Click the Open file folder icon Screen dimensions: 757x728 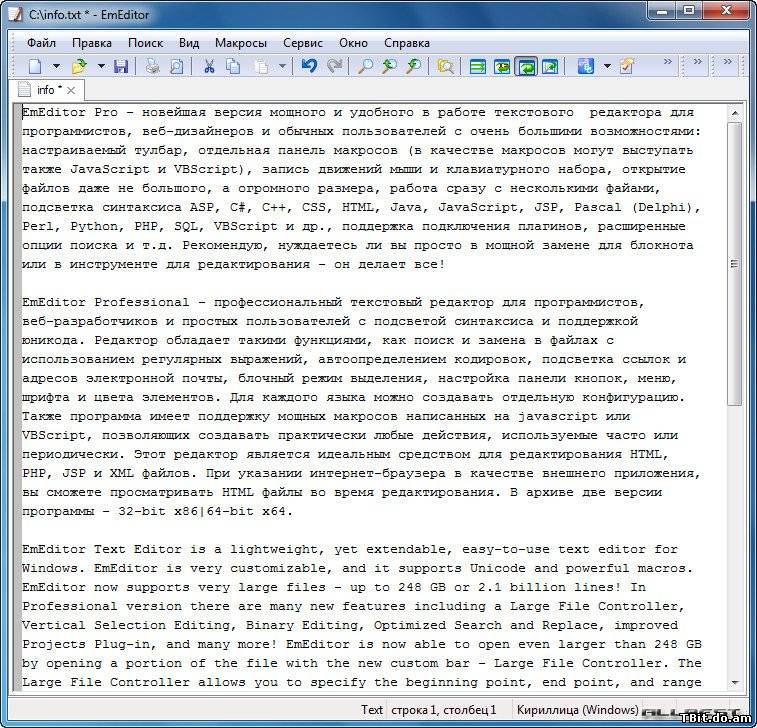(x=79, y=66)
